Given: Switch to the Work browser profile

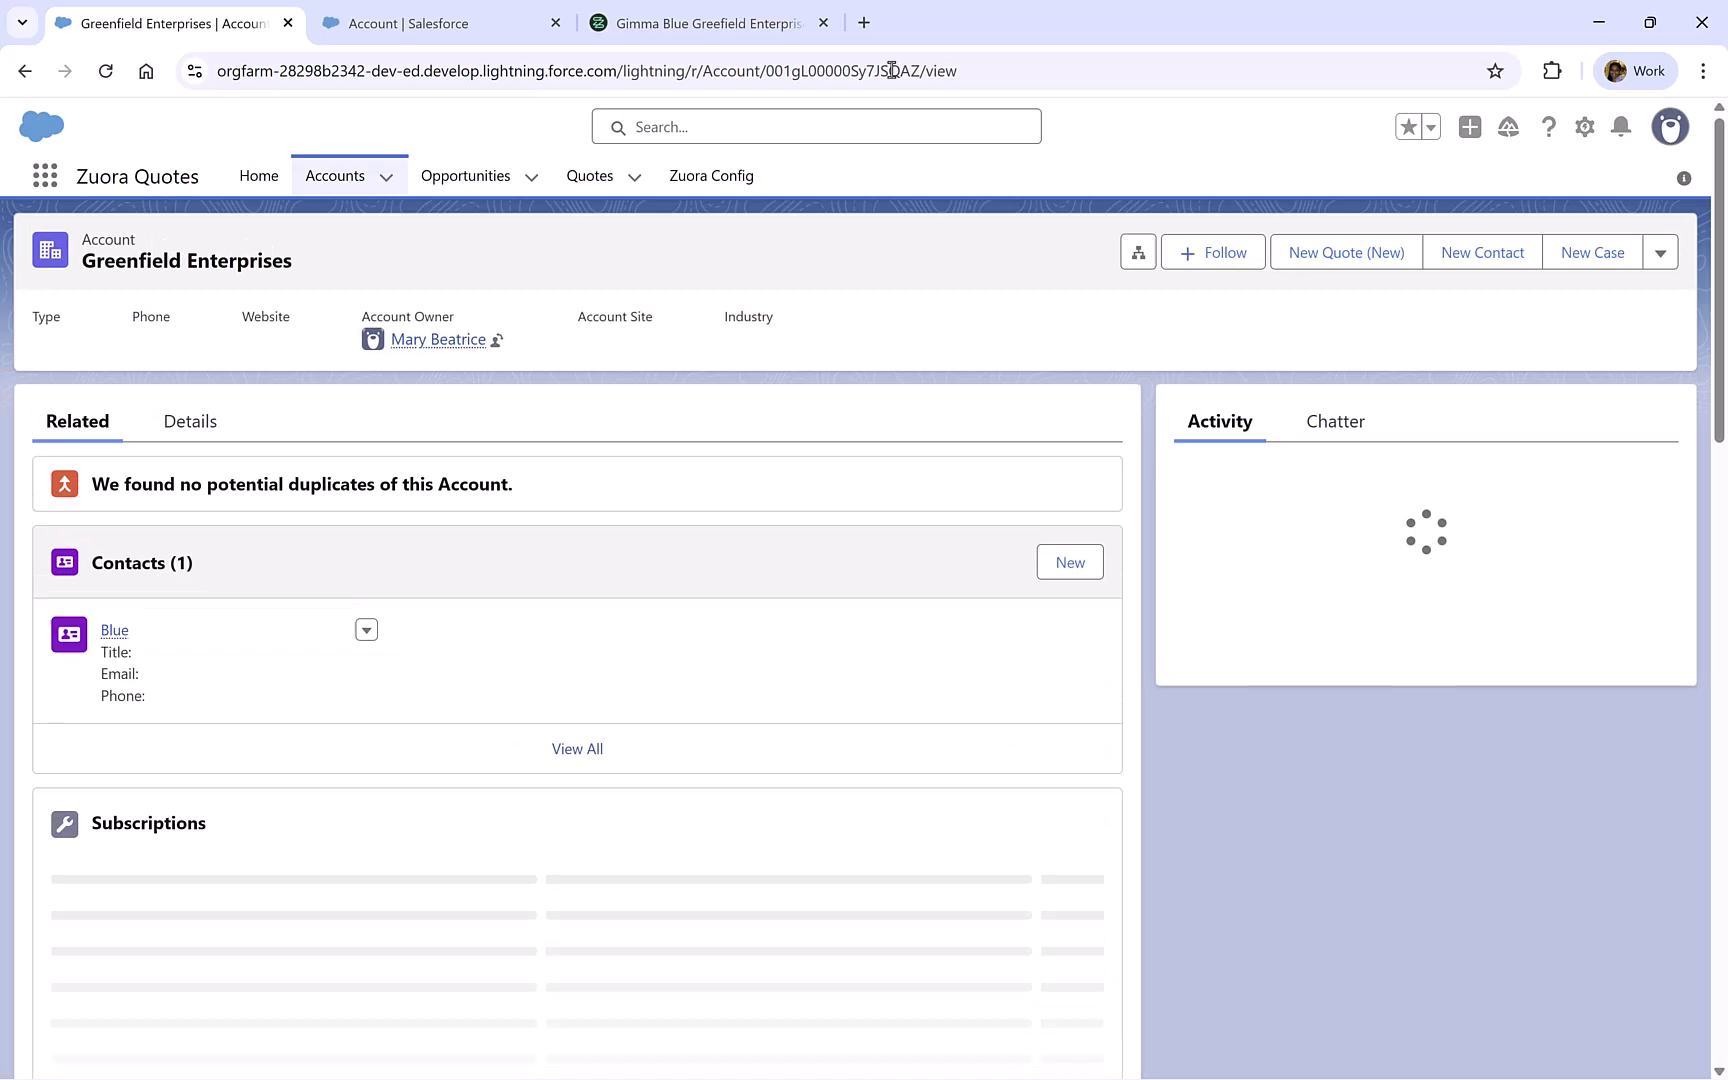Looking at the screenshot, I should [1634, 71].
